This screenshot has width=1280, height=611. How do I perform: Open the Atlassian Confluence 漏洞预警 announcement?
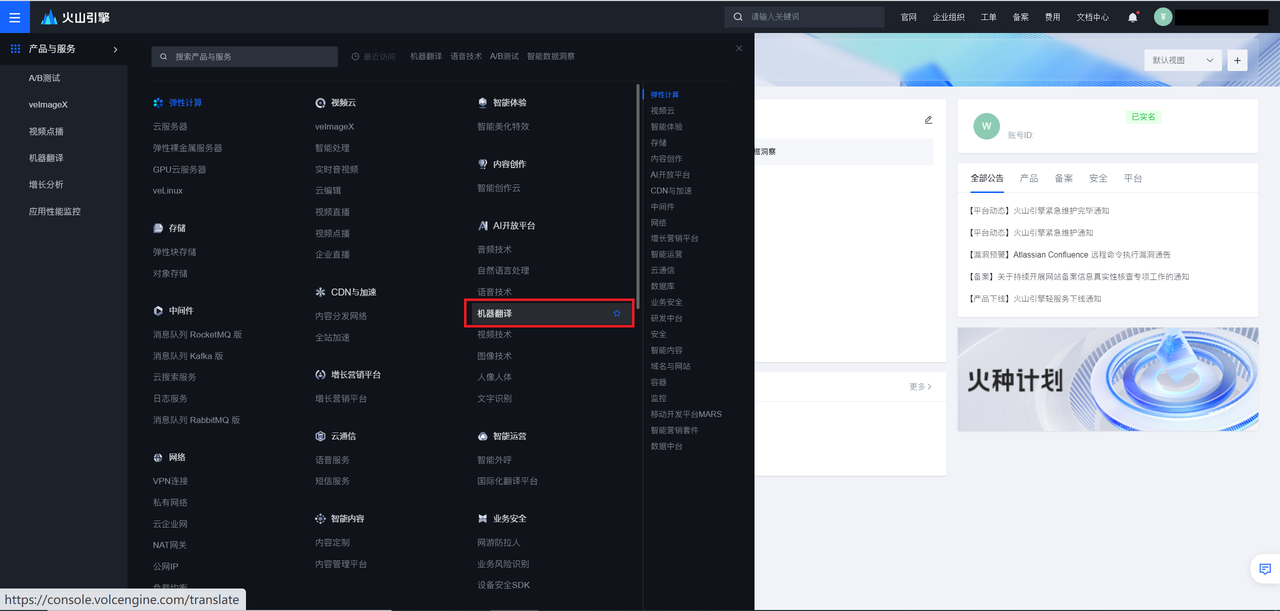(x=1070, y=255)
